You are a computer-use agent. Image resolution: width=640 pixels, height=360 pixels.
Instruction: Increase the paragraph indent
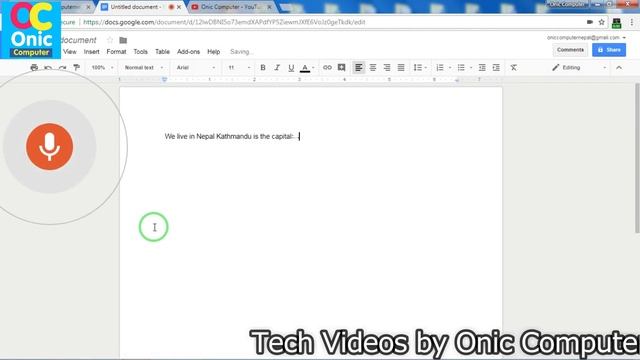(x=496, y=68)
